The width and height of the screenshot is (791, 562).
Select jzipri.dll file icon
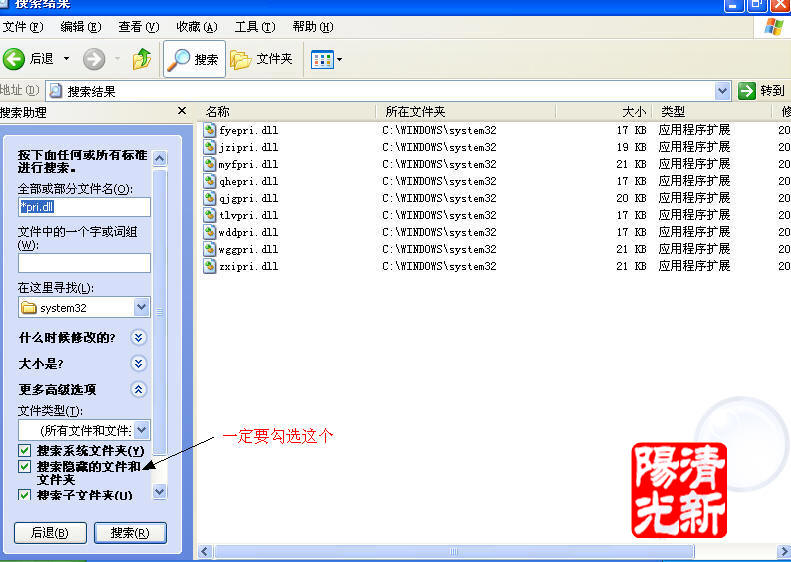pyautogui.click(x=209, y=147)
